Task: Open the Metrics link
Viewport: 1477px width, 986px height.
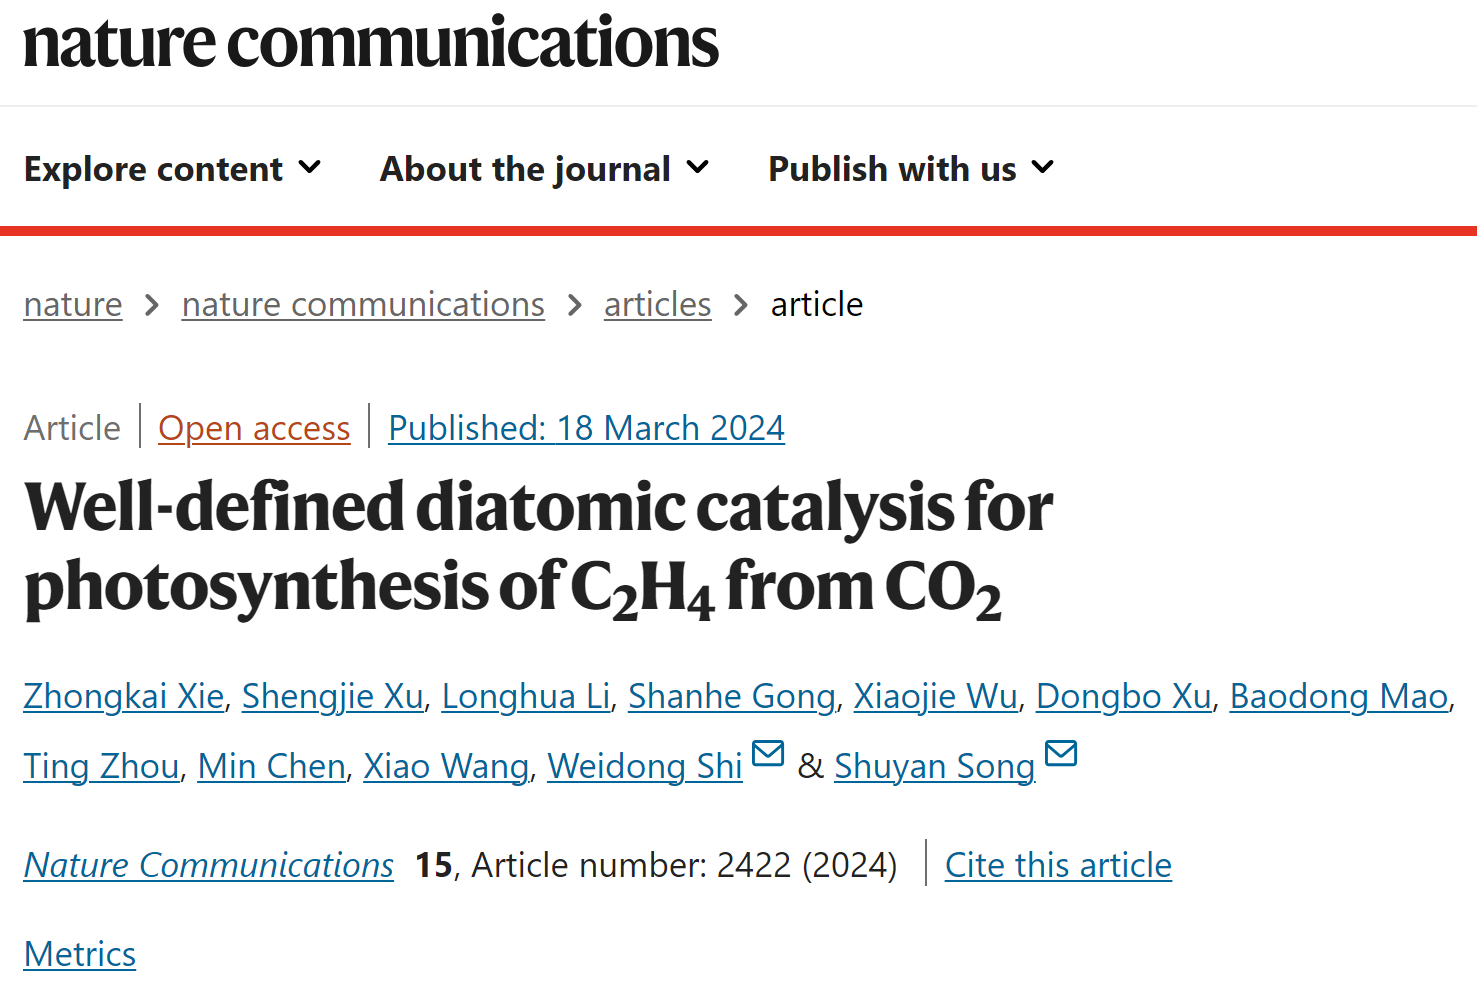Action: coord(80,954)
